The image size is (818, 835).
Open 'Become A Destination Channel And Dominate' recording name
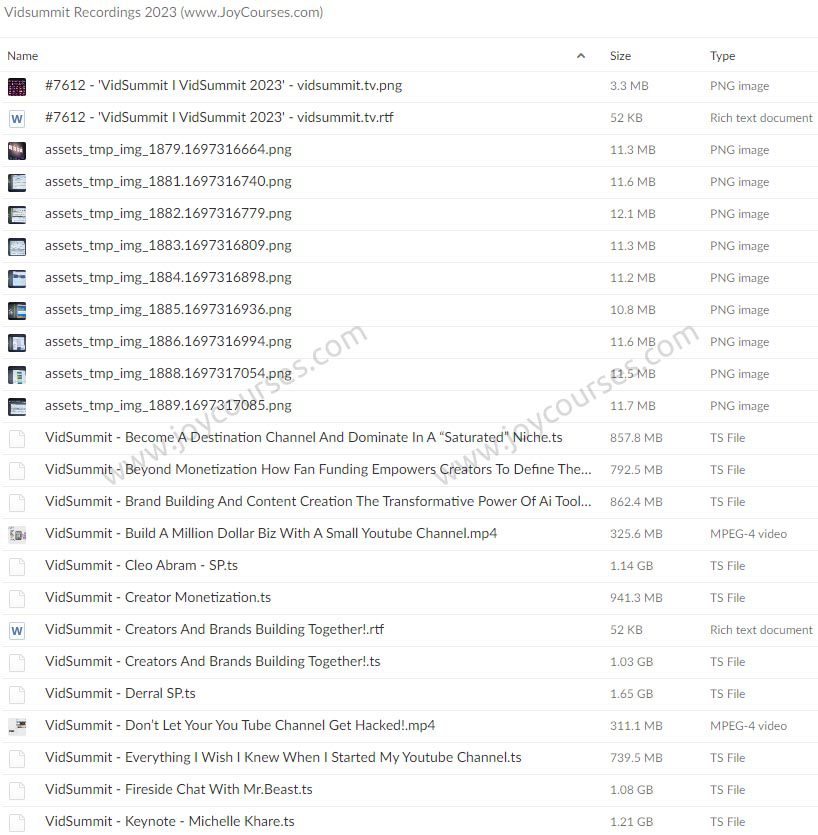304,437
